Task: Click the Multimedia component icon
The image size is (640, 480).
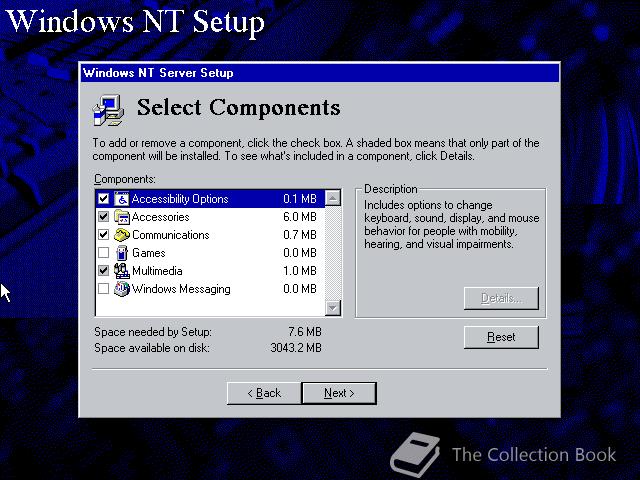Action: (122, 271)
